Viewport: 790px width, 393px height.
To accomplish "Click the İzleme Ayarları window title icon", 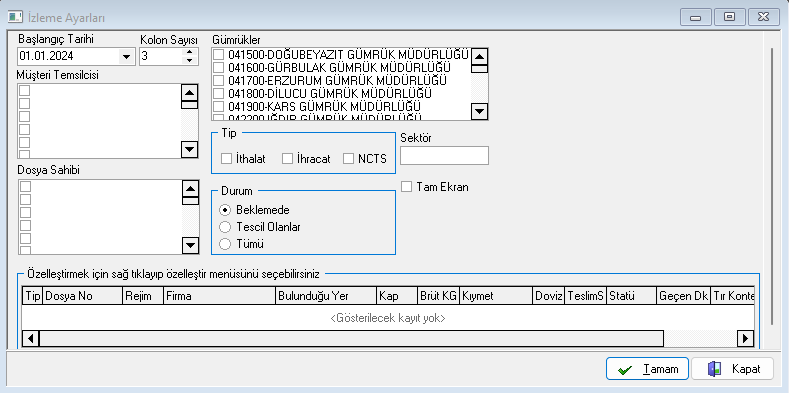I will [16, 17].
